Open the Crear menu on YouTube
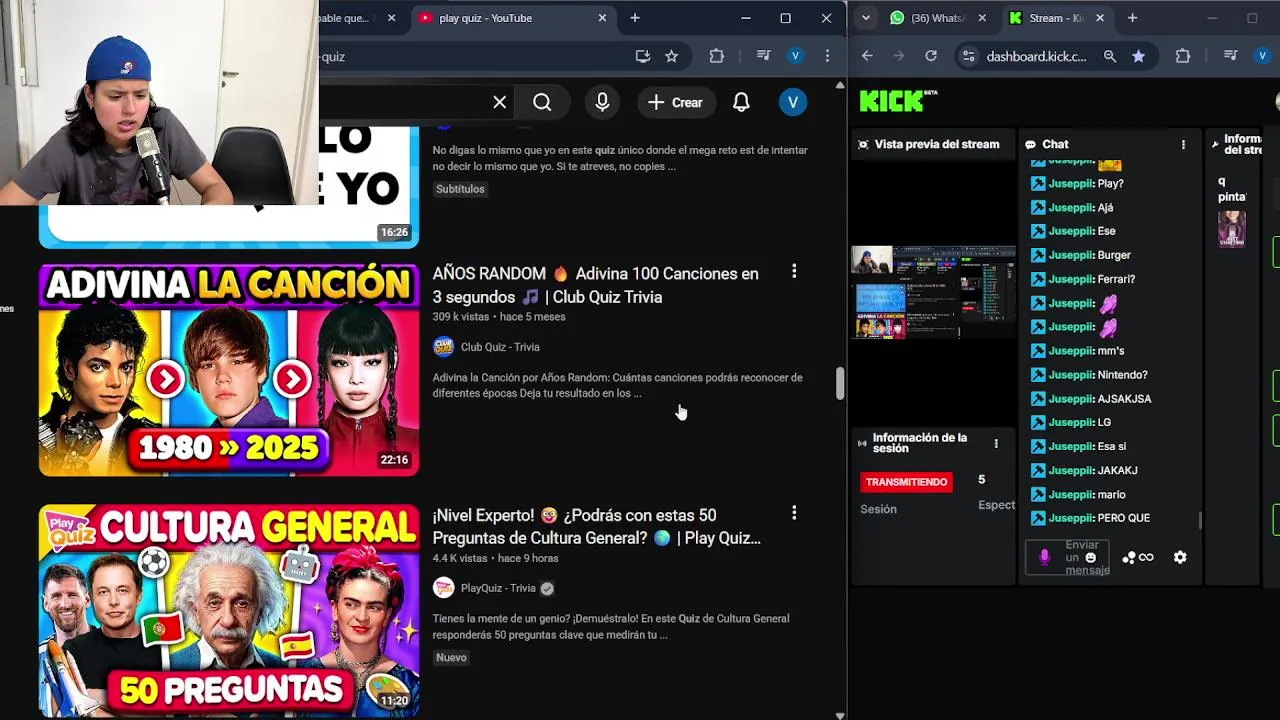 point(675,102)
